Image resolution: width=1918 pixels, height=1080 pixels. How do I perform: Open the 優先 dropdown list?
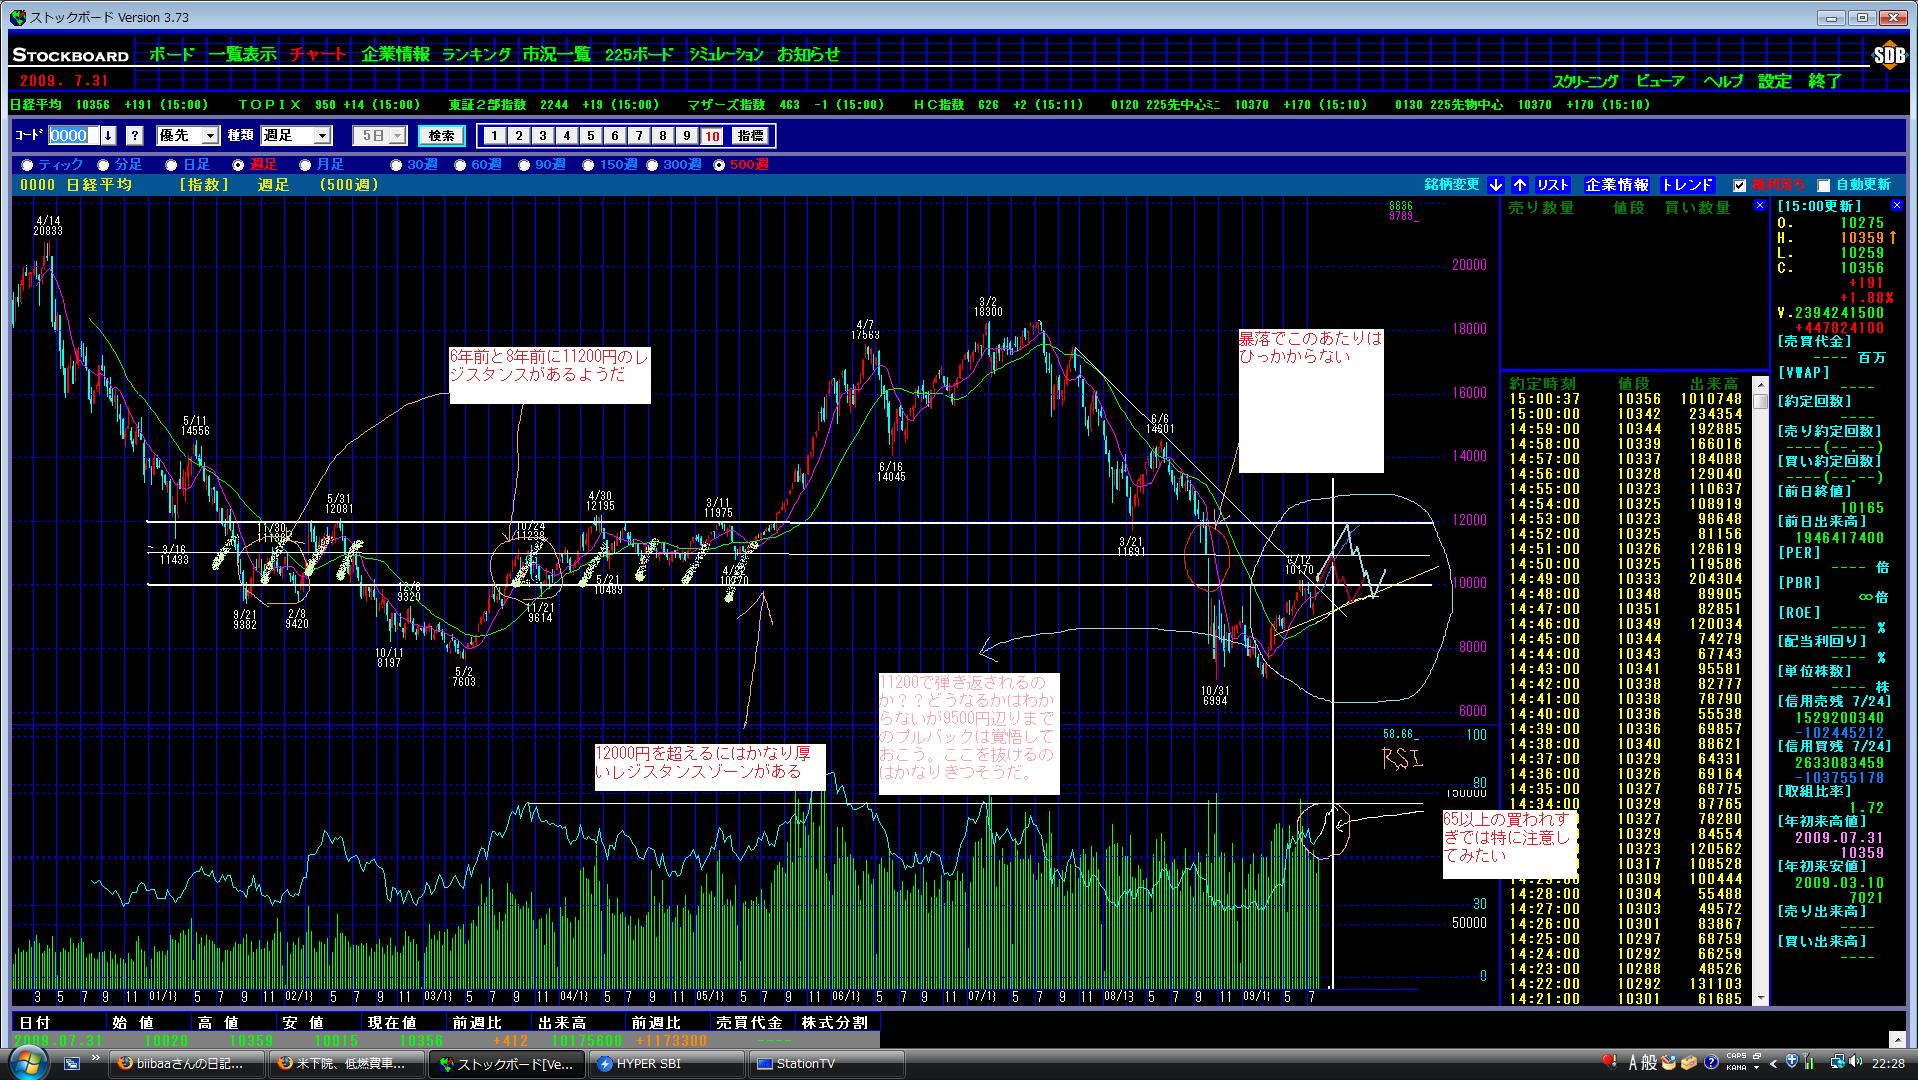[210, 136]
